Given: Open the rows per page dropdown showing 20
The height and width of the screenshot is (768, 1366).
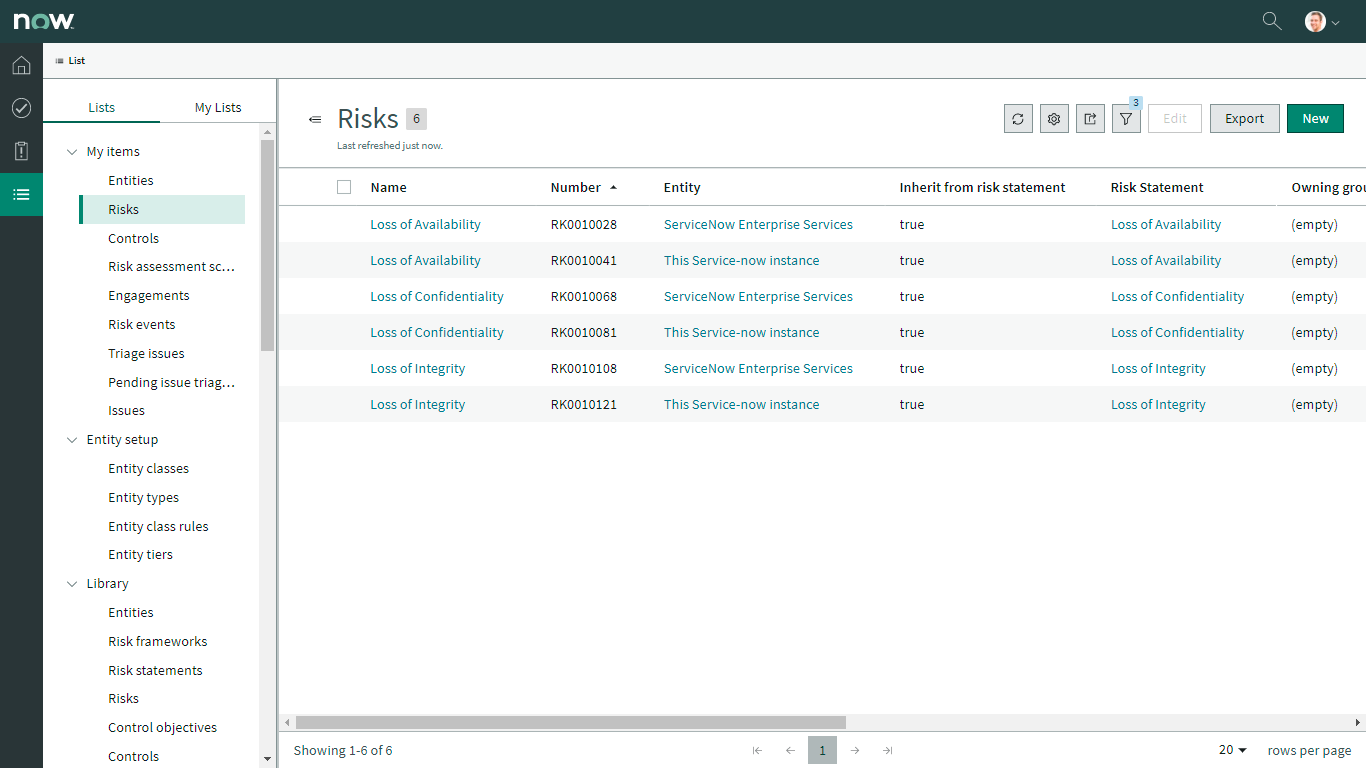Looking at the screenshot, I should tap(1232, 750).
